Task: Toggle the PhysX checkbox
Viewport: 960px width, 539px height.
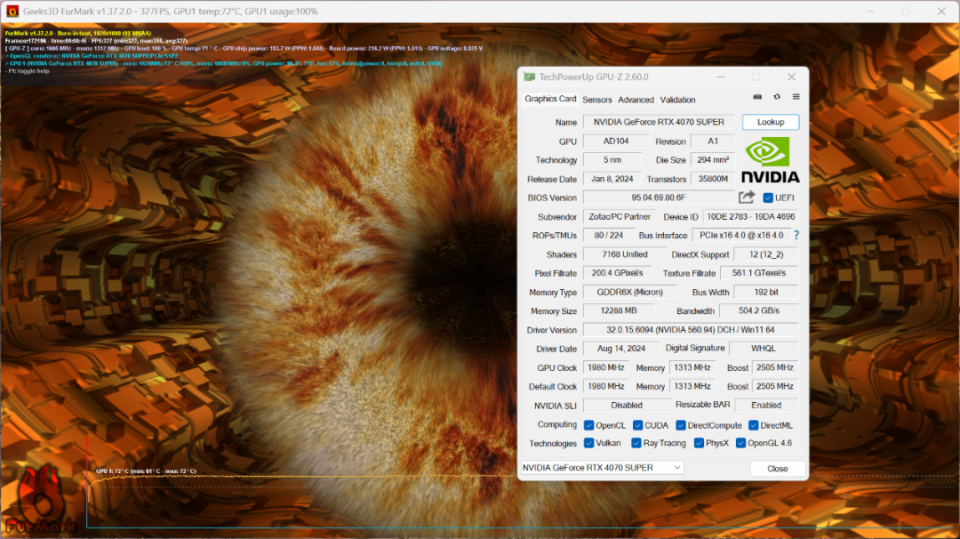Action: coord(699,443)
